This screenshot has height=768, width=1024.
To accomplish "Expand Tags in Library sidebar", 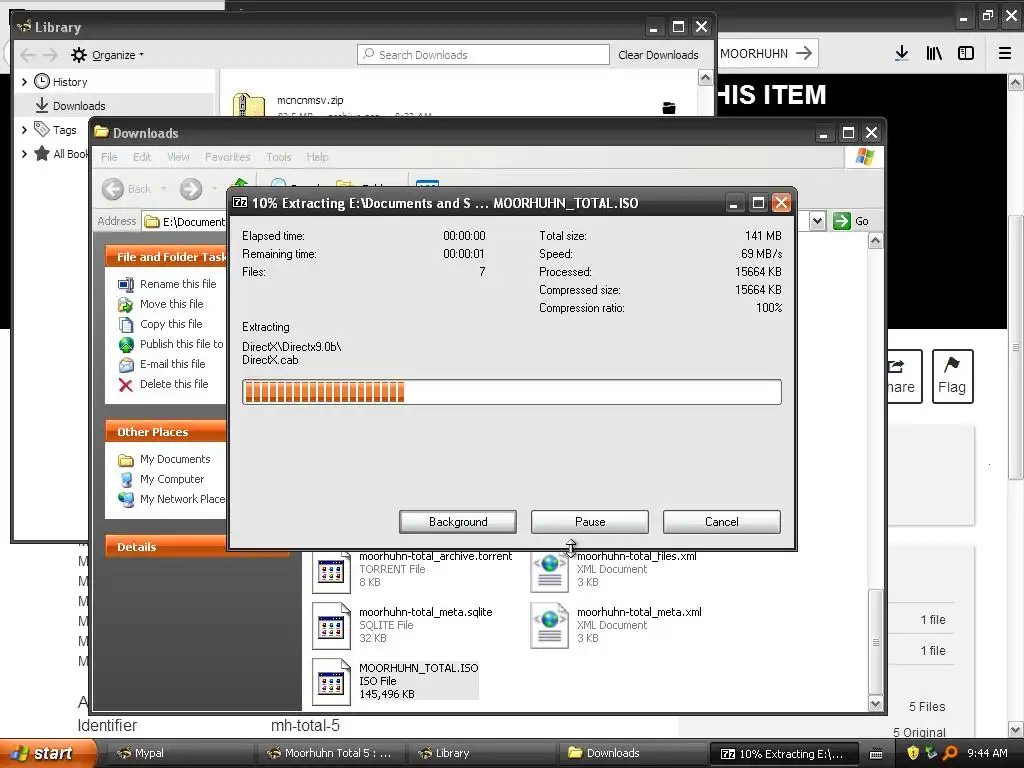I will point(24,130).
